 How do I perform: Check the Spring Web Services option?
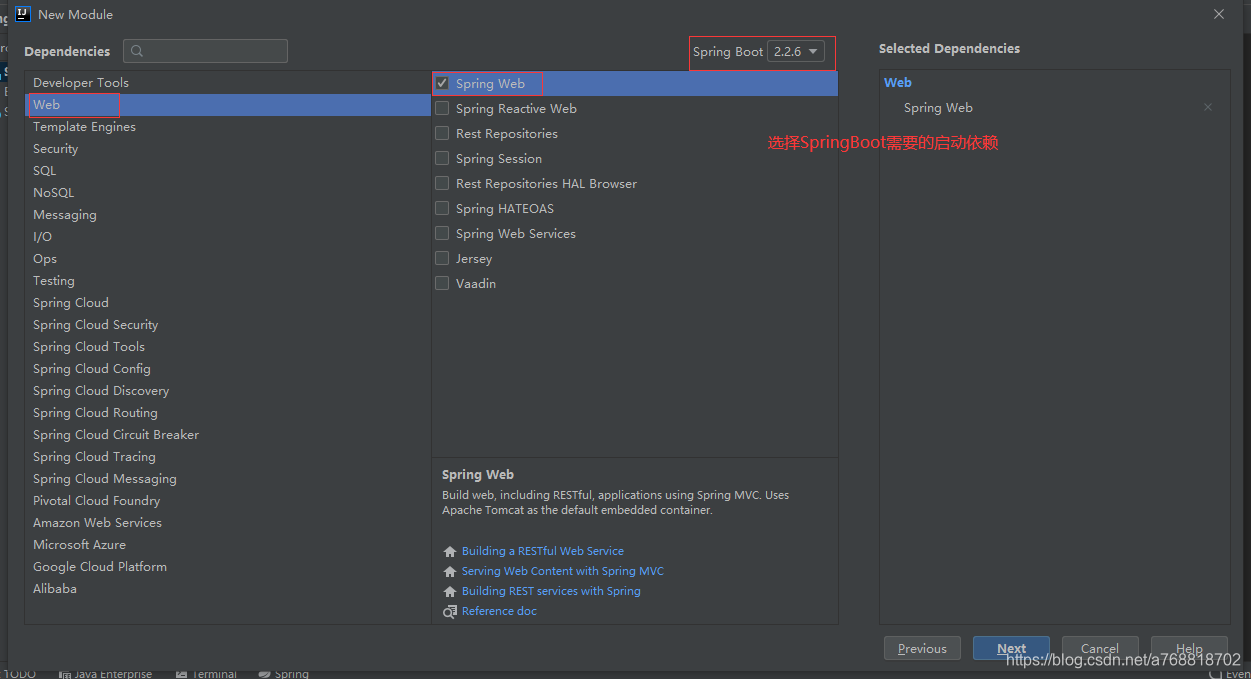[x=442, y=234]
